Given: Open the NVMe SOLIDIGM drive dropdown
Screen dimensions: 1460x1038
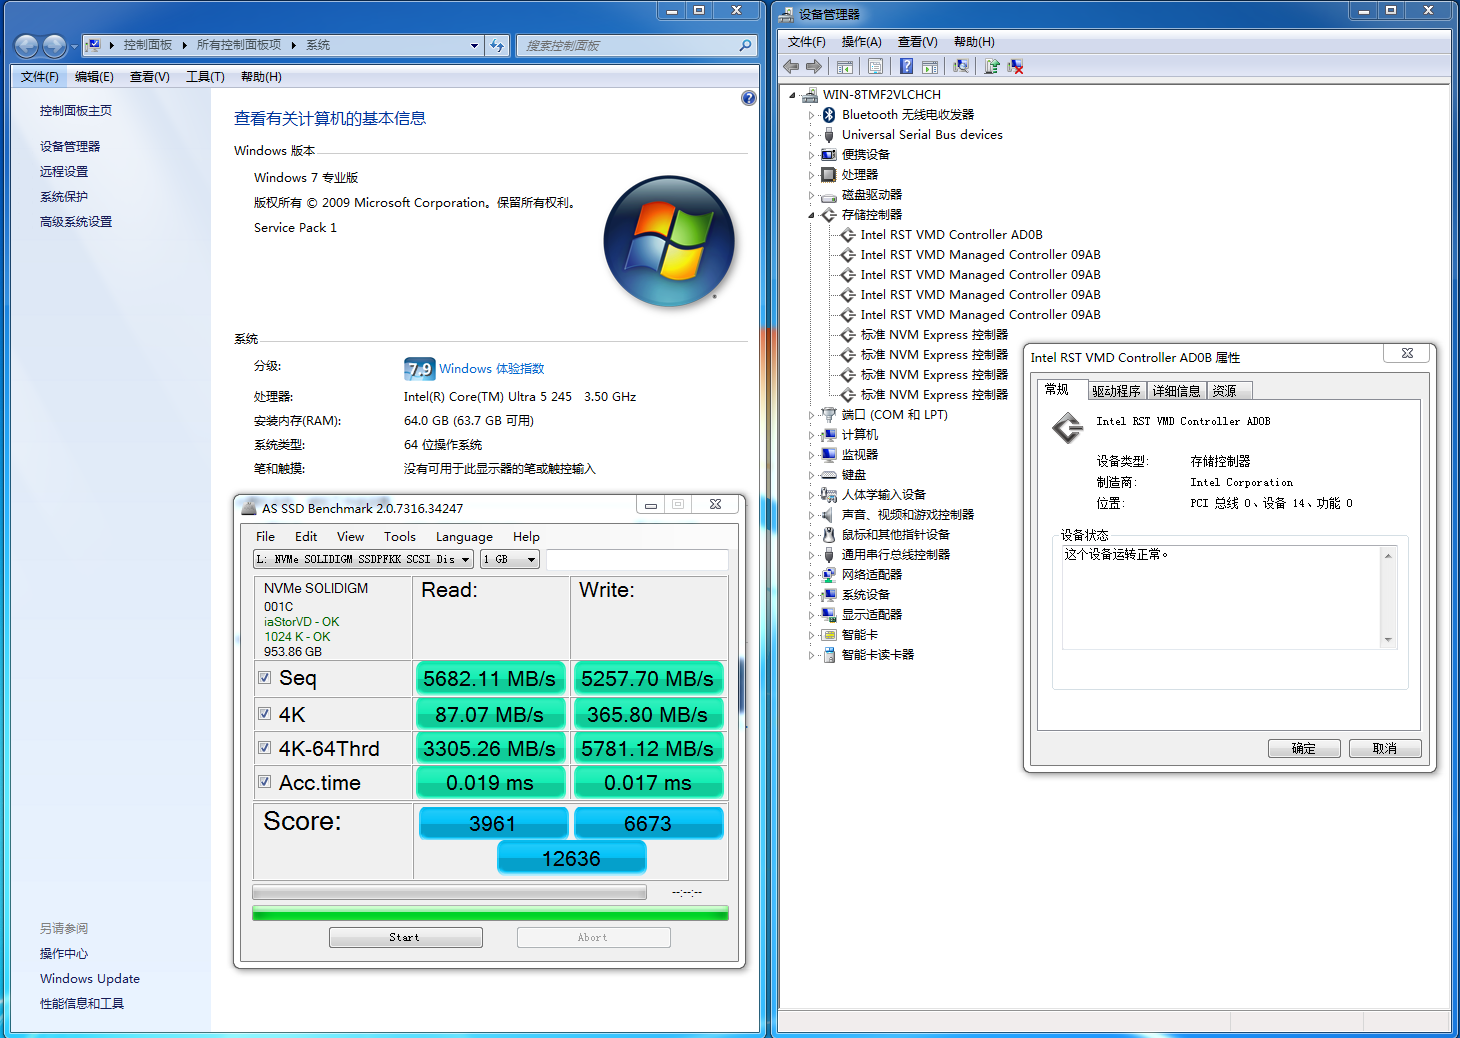Looking at the screenshot, I should pyautogui.click(x=363, y=560).
